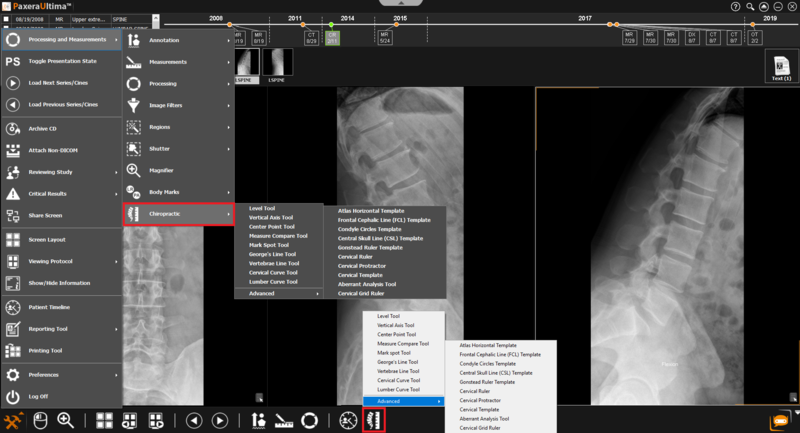
Task: Click the circular rotate icon in bottom toolbar
Action: [310, 420]
